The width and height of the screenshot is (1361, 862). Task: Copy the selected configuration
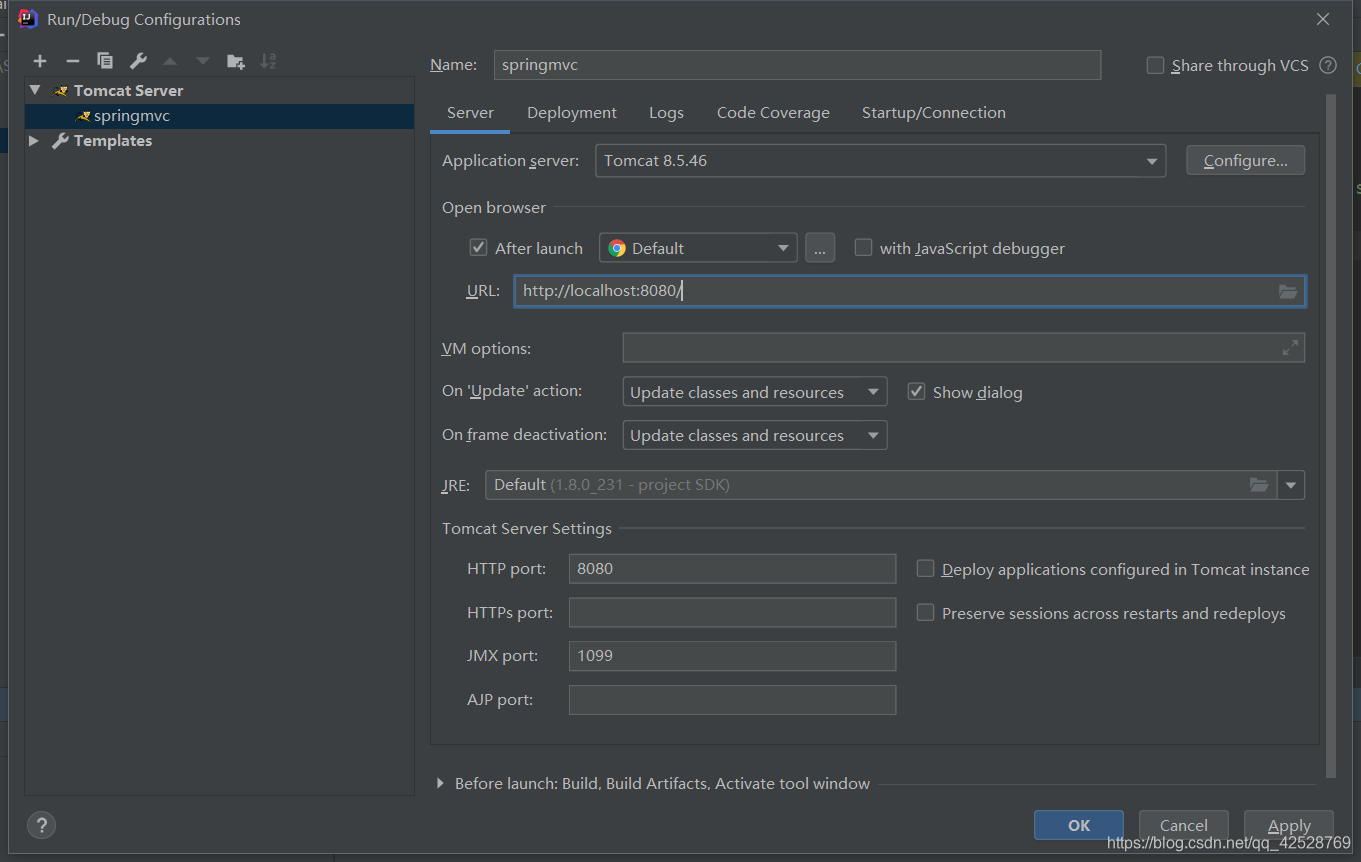pos(105,62)
